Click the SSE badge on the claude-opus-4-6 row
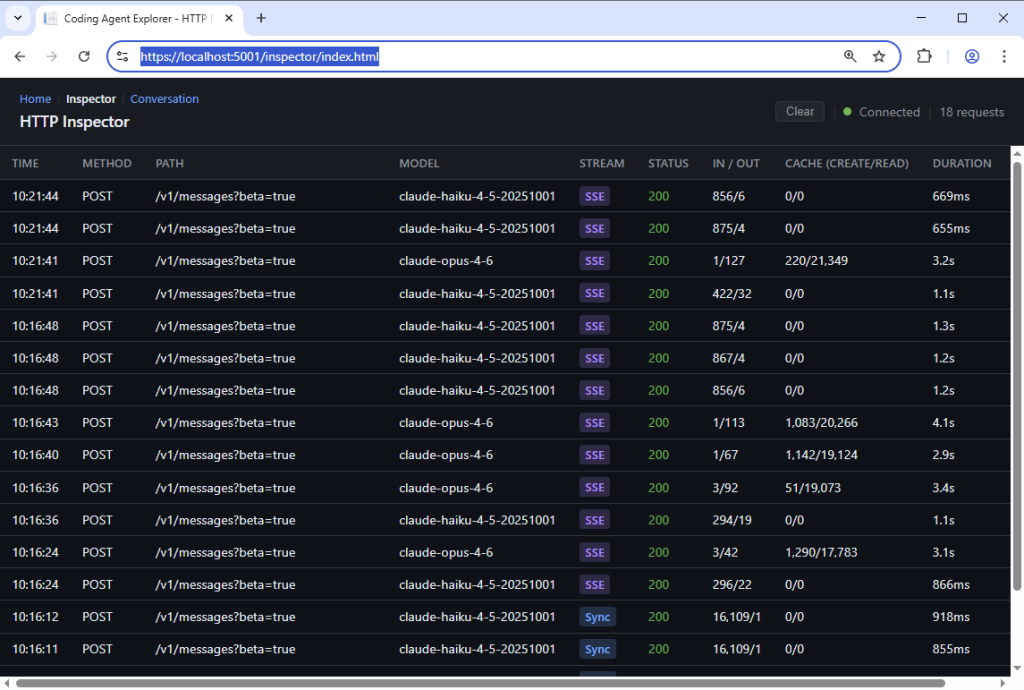The image size is (1024, 690). [x=594, y=260]
